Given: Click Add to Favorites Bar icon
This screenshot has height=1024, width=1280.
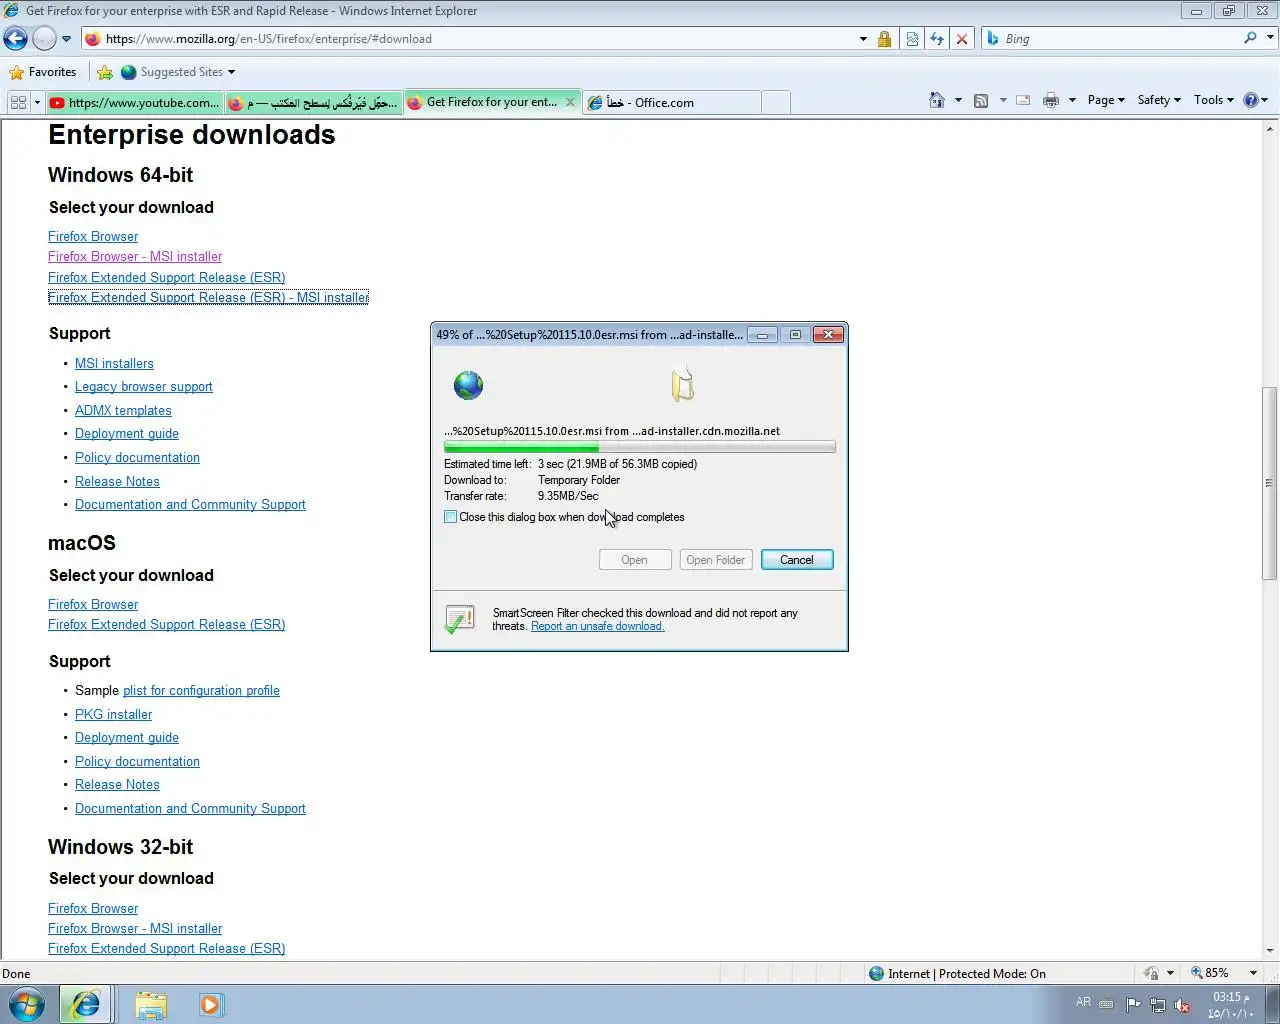Looking at the screenshot, I should coord(105,72).
